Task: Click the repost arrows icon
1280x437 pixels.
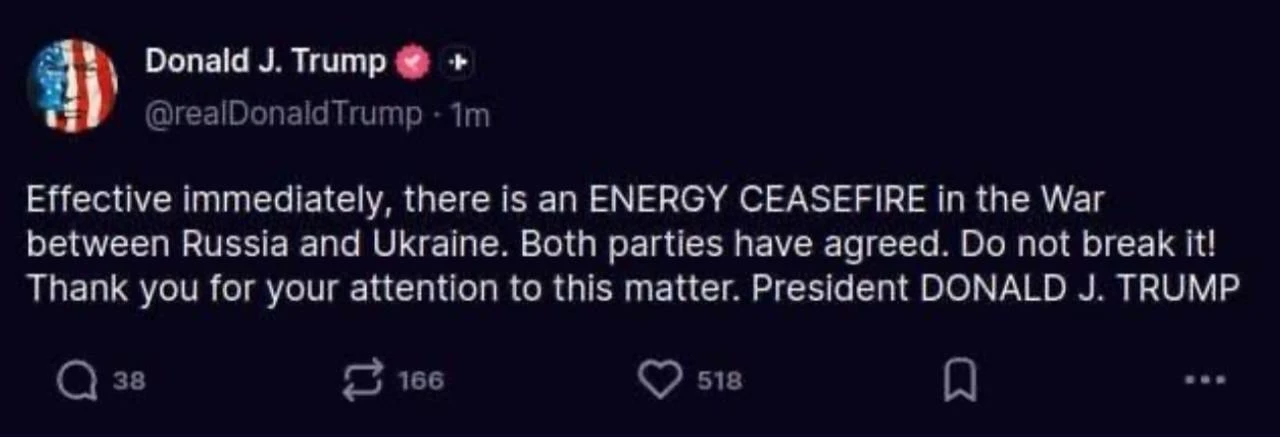Action: click(362, 380)
